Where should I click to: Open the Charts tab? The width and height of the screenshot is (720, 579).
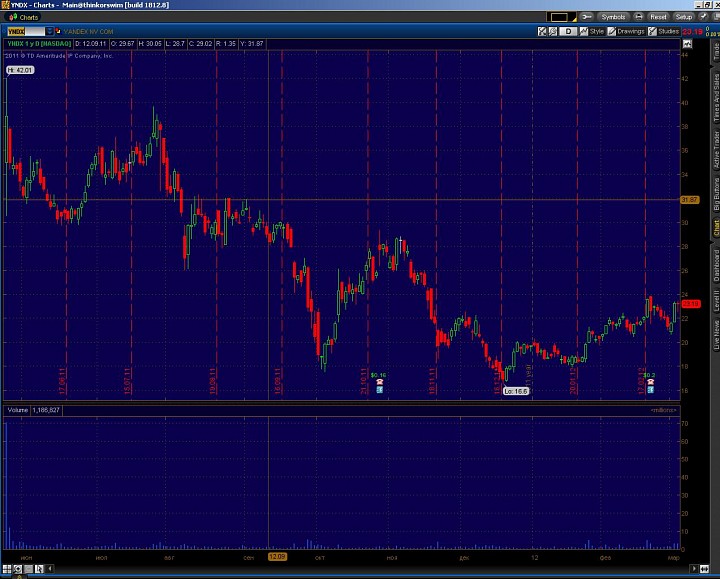tap(23, 17)
